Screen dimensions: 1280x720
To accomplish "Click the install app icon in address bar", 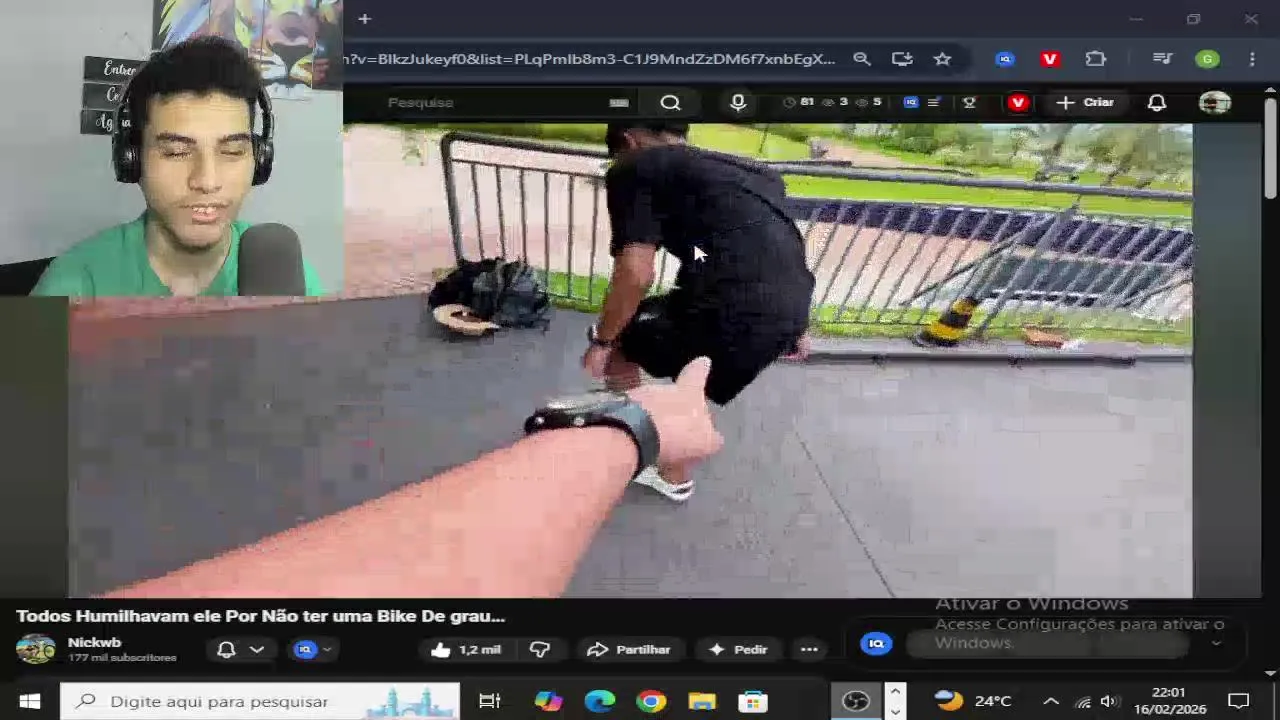I will [902, 59].
